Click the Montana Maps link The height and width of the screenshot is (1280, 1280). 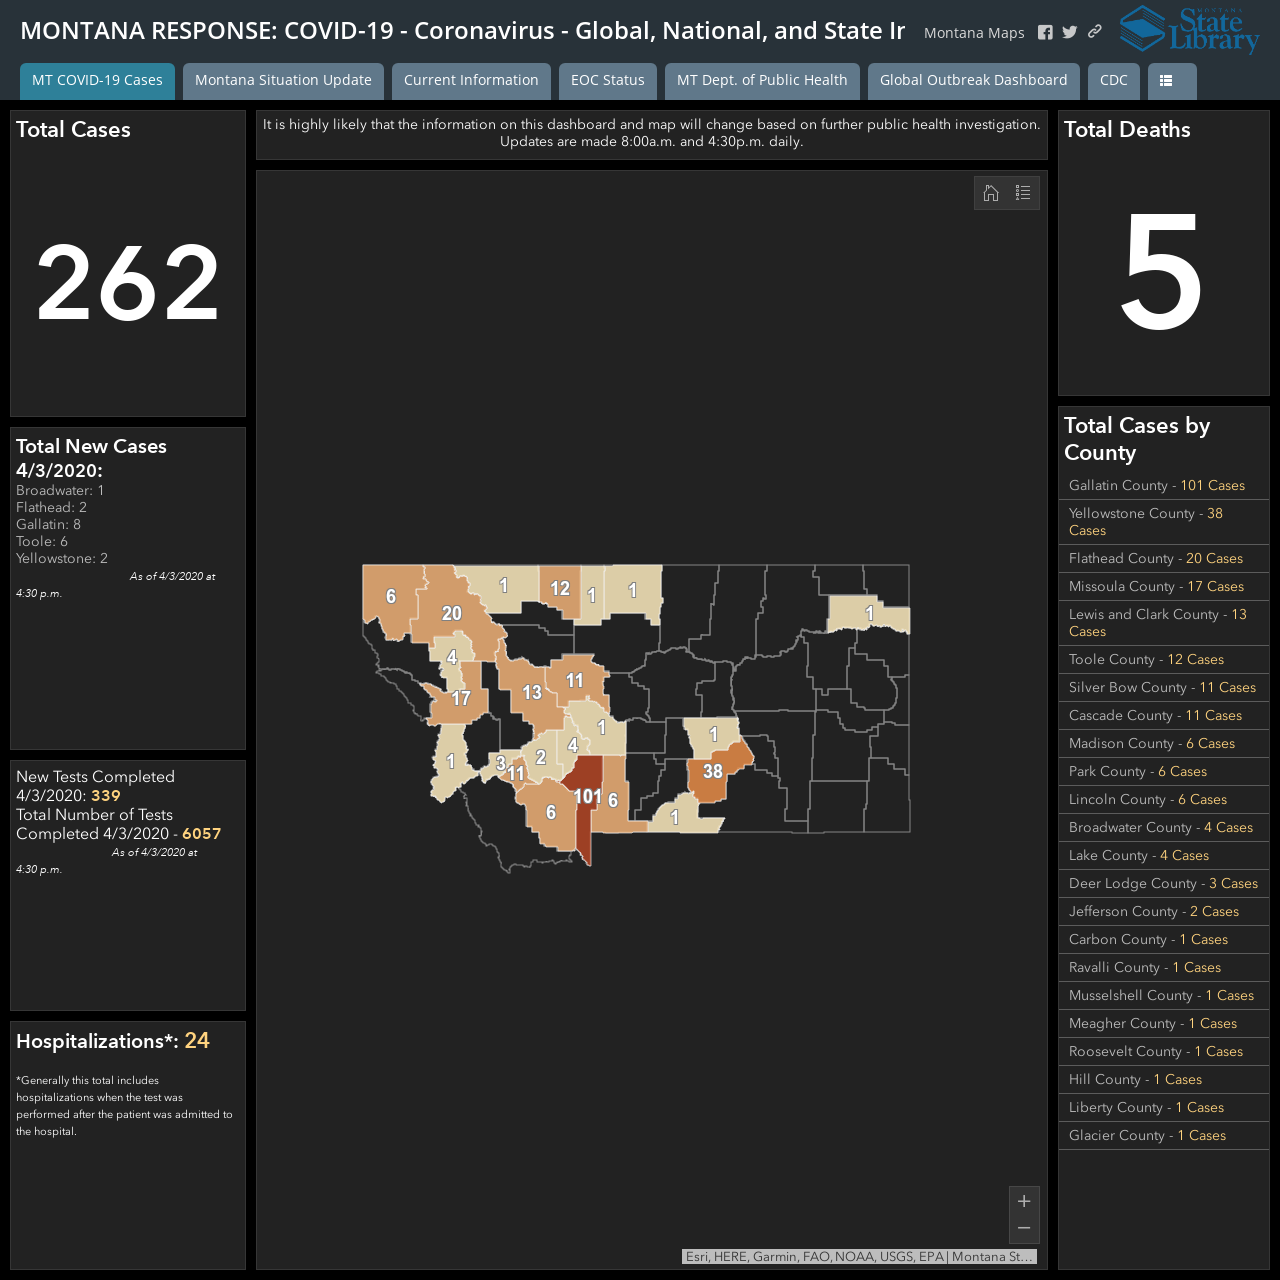pyautogui.click(x=974, y=33)
